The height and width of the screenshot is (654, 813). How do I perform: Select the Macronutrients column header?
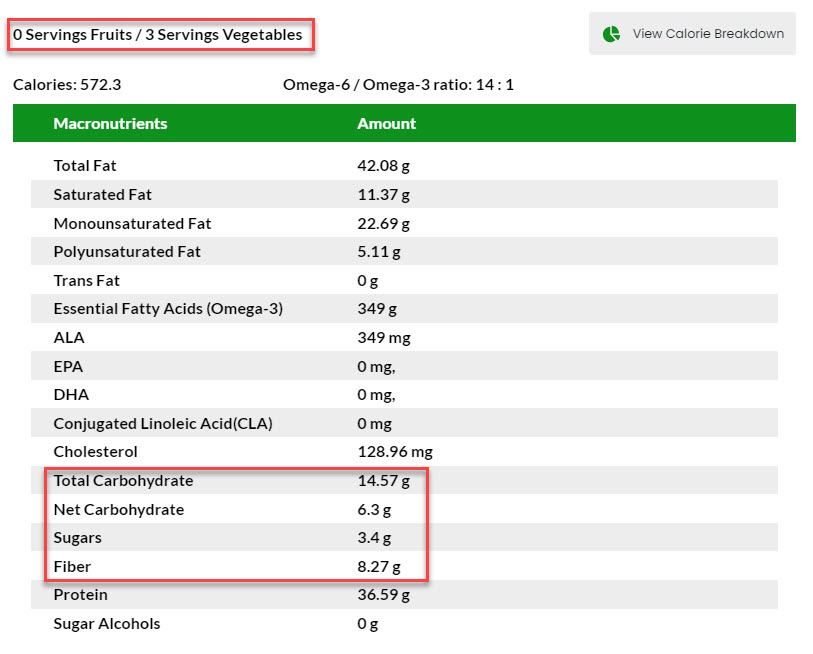[x=110, y=123]
